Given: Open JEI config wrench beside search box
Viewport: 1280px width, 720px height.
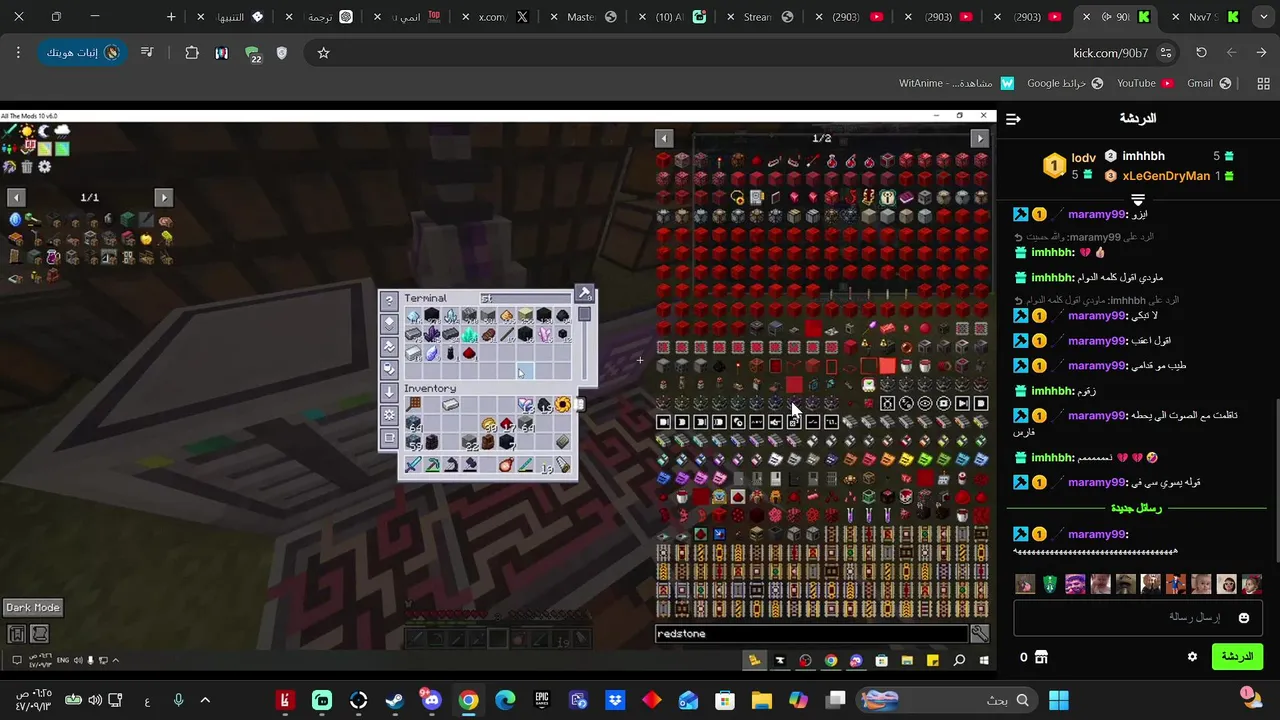Looking at the screenshot, I should [x=980, y=633].
